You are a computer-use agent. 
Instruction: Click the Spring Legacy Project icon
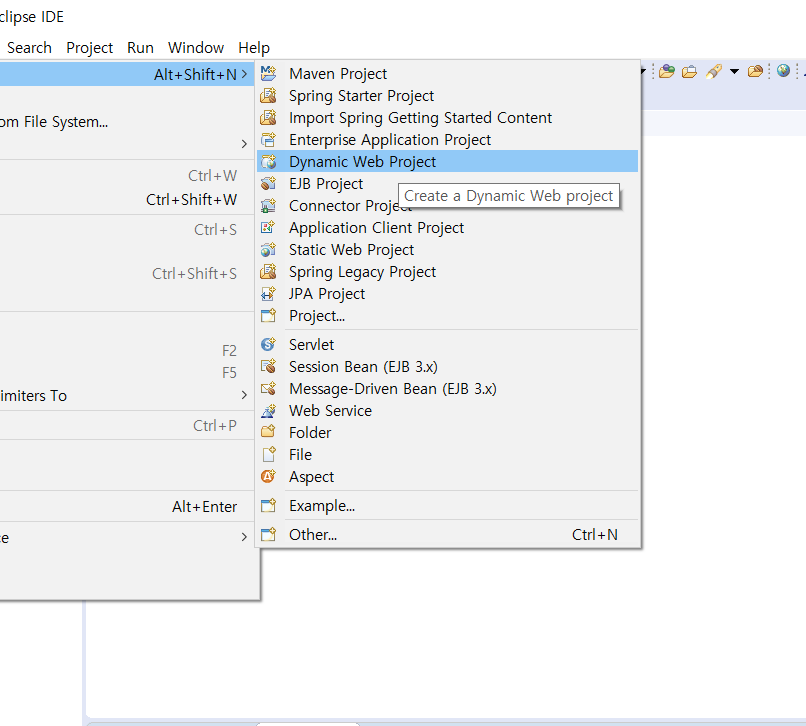[x=268, y=271]
